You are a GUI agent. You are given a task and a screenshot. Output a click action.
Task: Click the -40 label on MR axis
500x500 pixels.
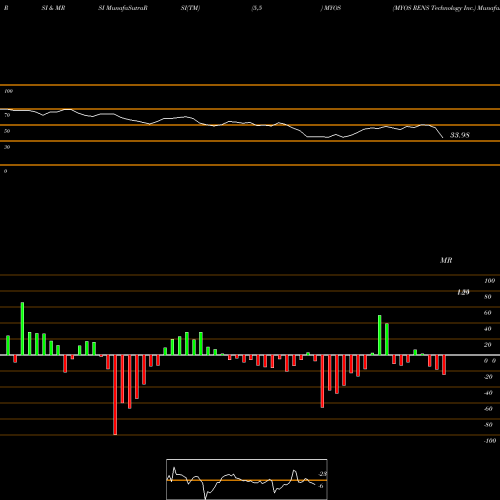488,393
